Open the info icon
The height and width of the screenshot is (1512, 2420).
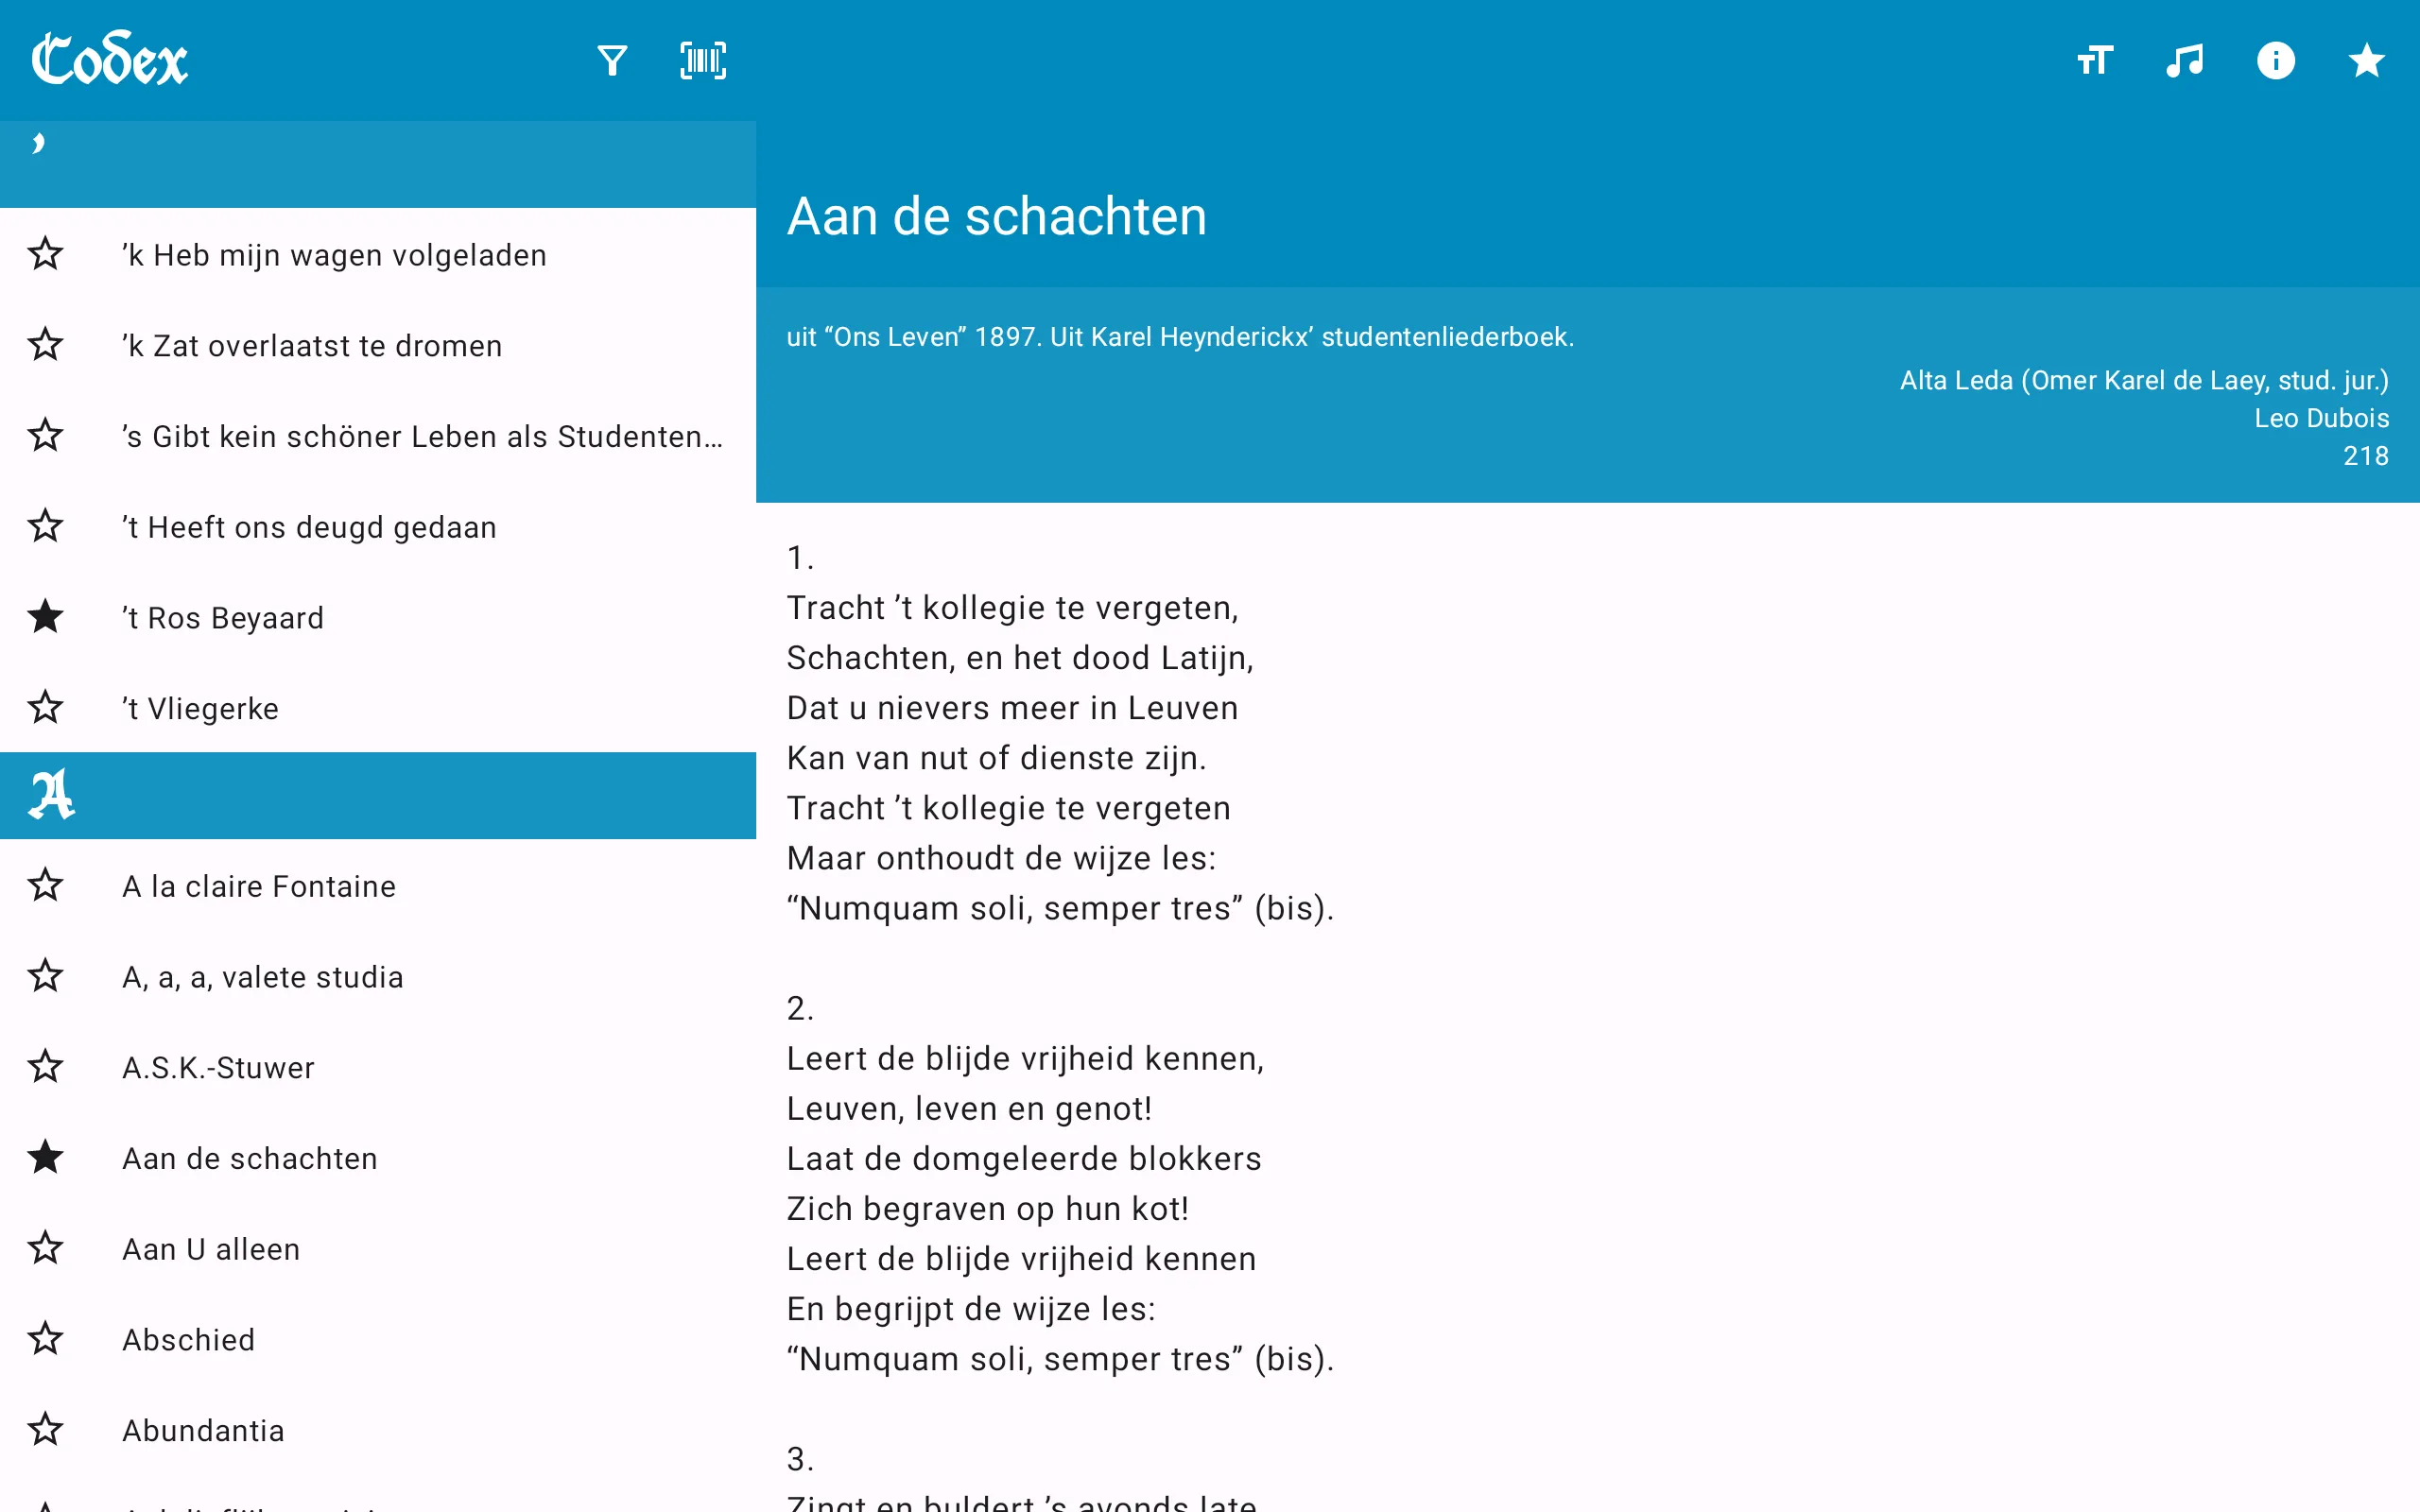(2275, 61)
